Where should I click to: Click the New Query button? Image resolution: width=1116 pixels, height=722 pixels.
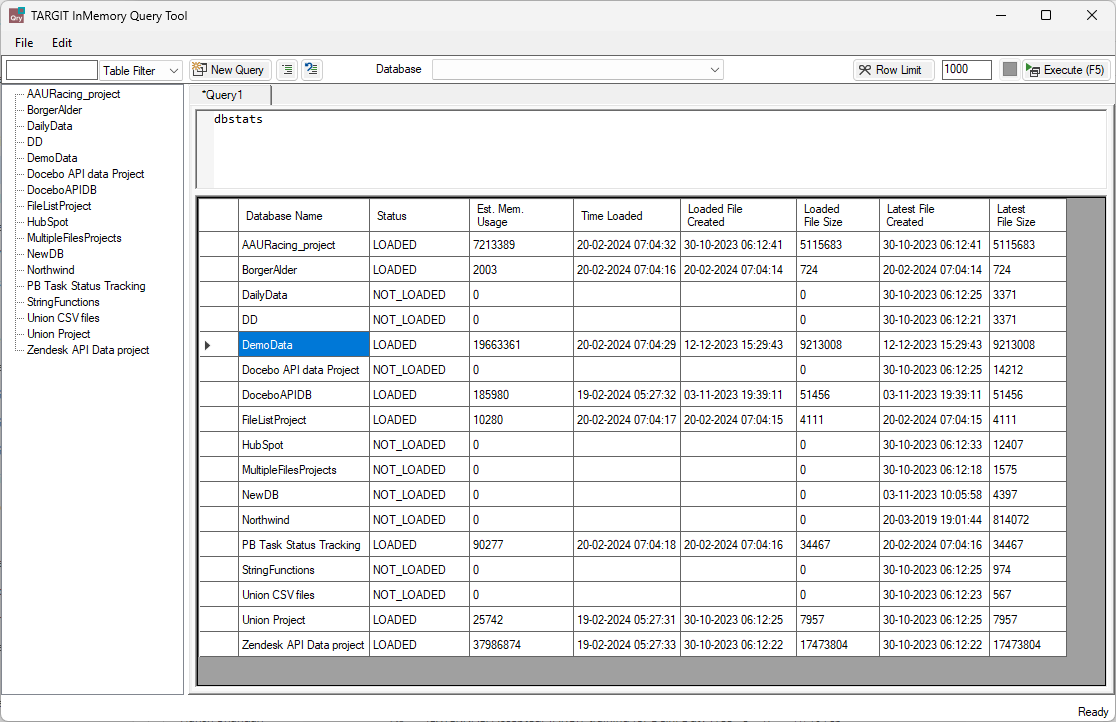[x=230, y=70]
